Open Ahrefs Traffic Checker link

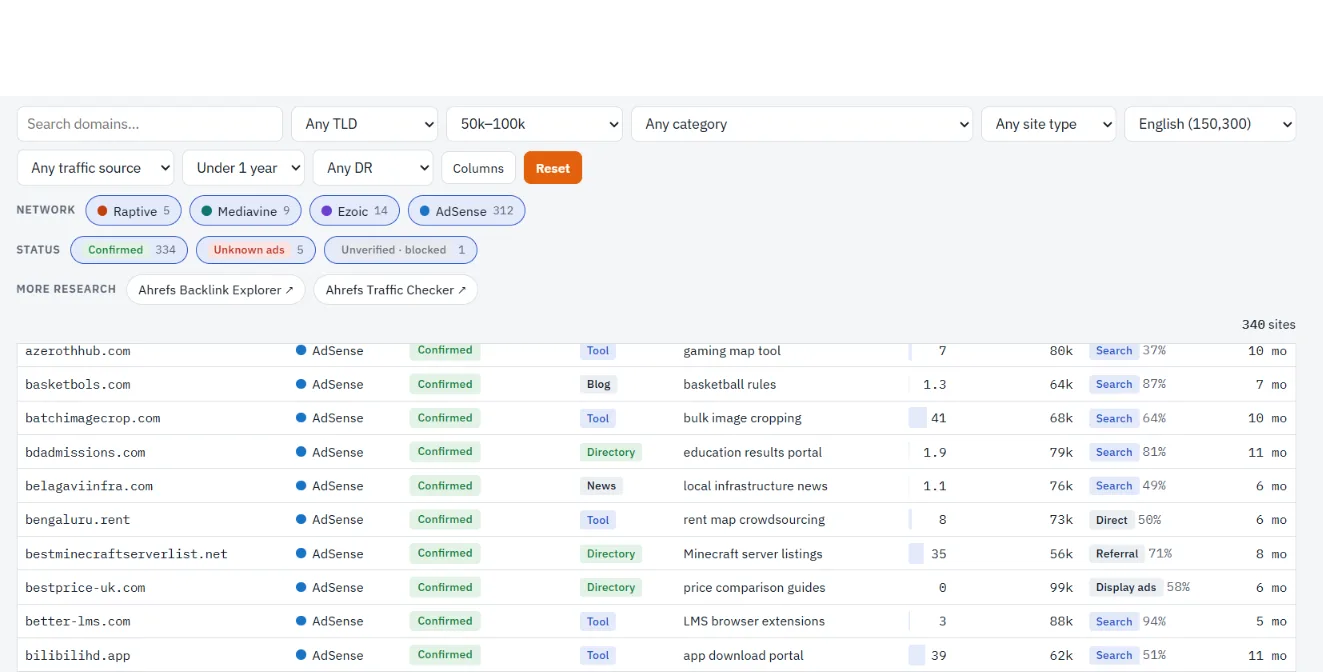point(395,290)
